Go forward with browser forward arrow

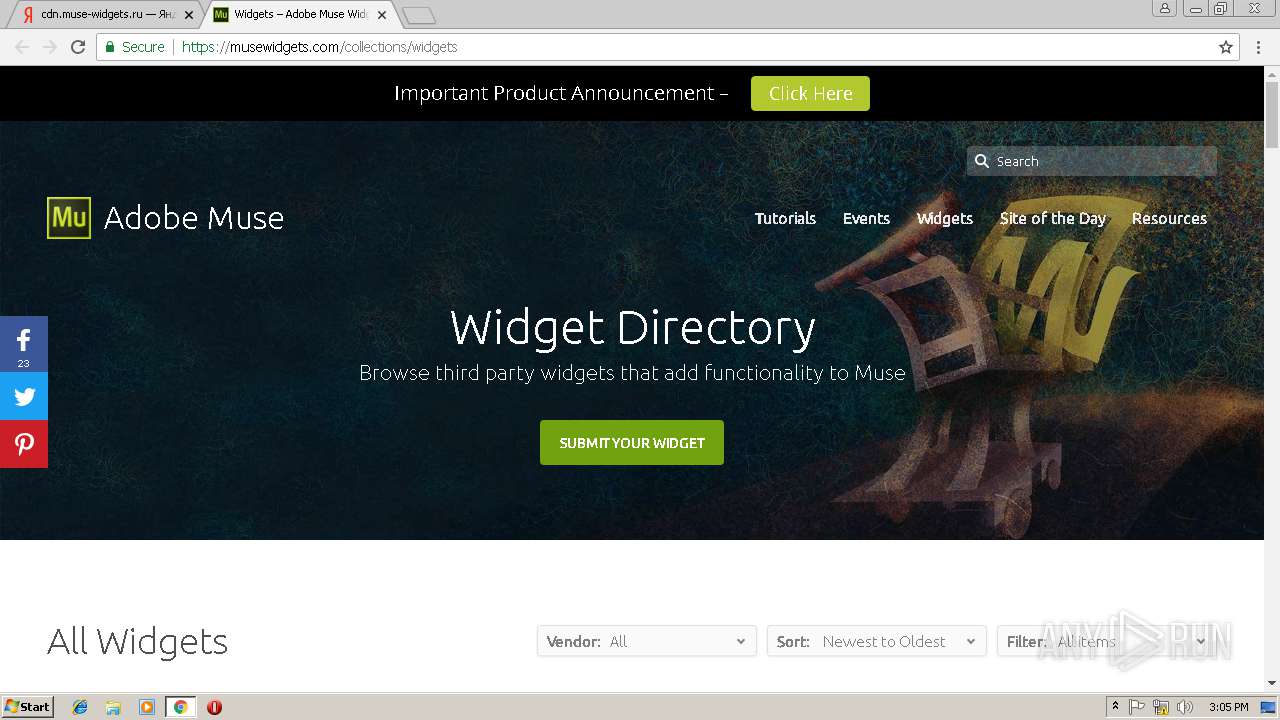click(x=50, y=47)
